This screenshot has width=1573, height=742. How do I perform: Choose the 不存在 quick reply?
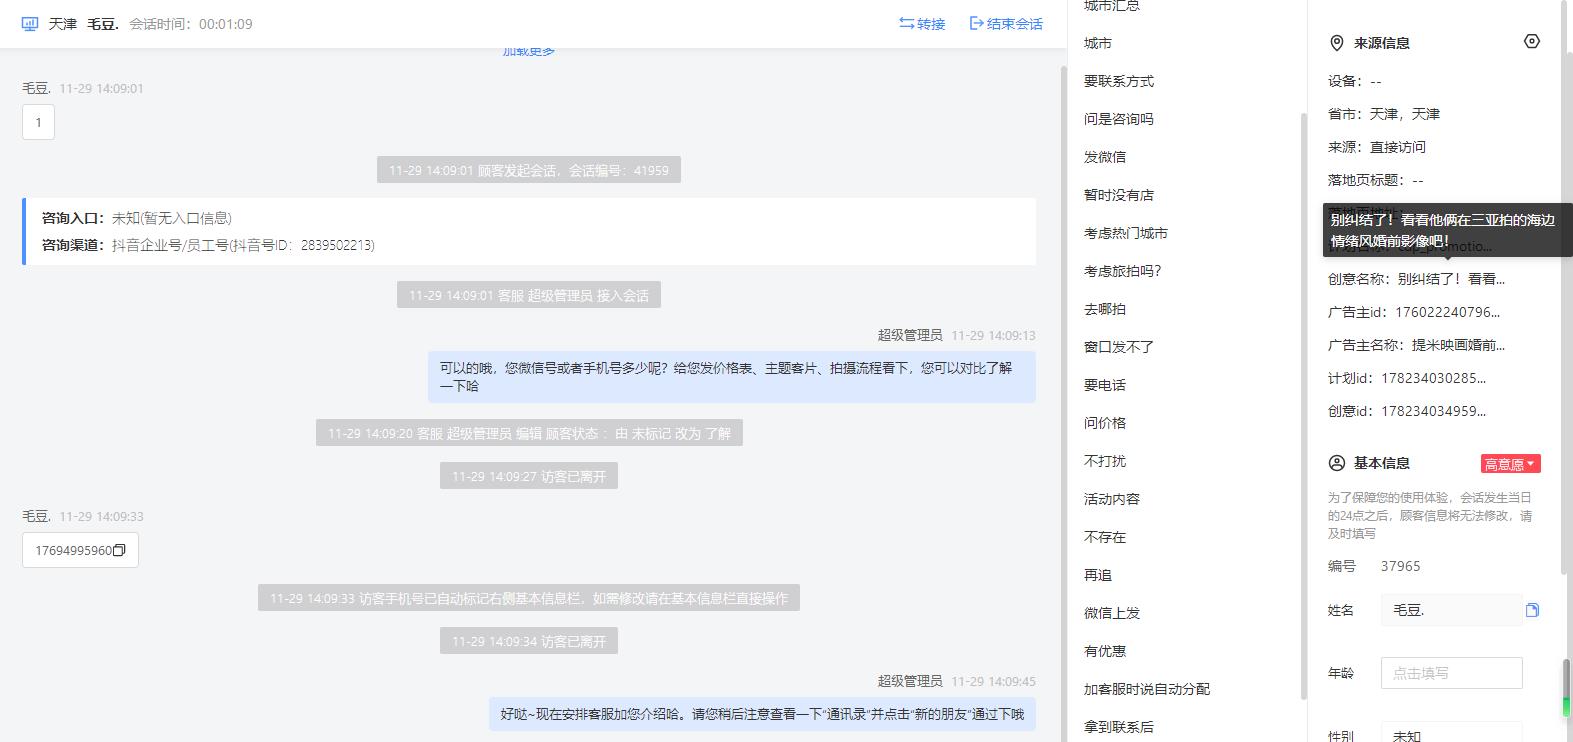tap(1105, 537)
